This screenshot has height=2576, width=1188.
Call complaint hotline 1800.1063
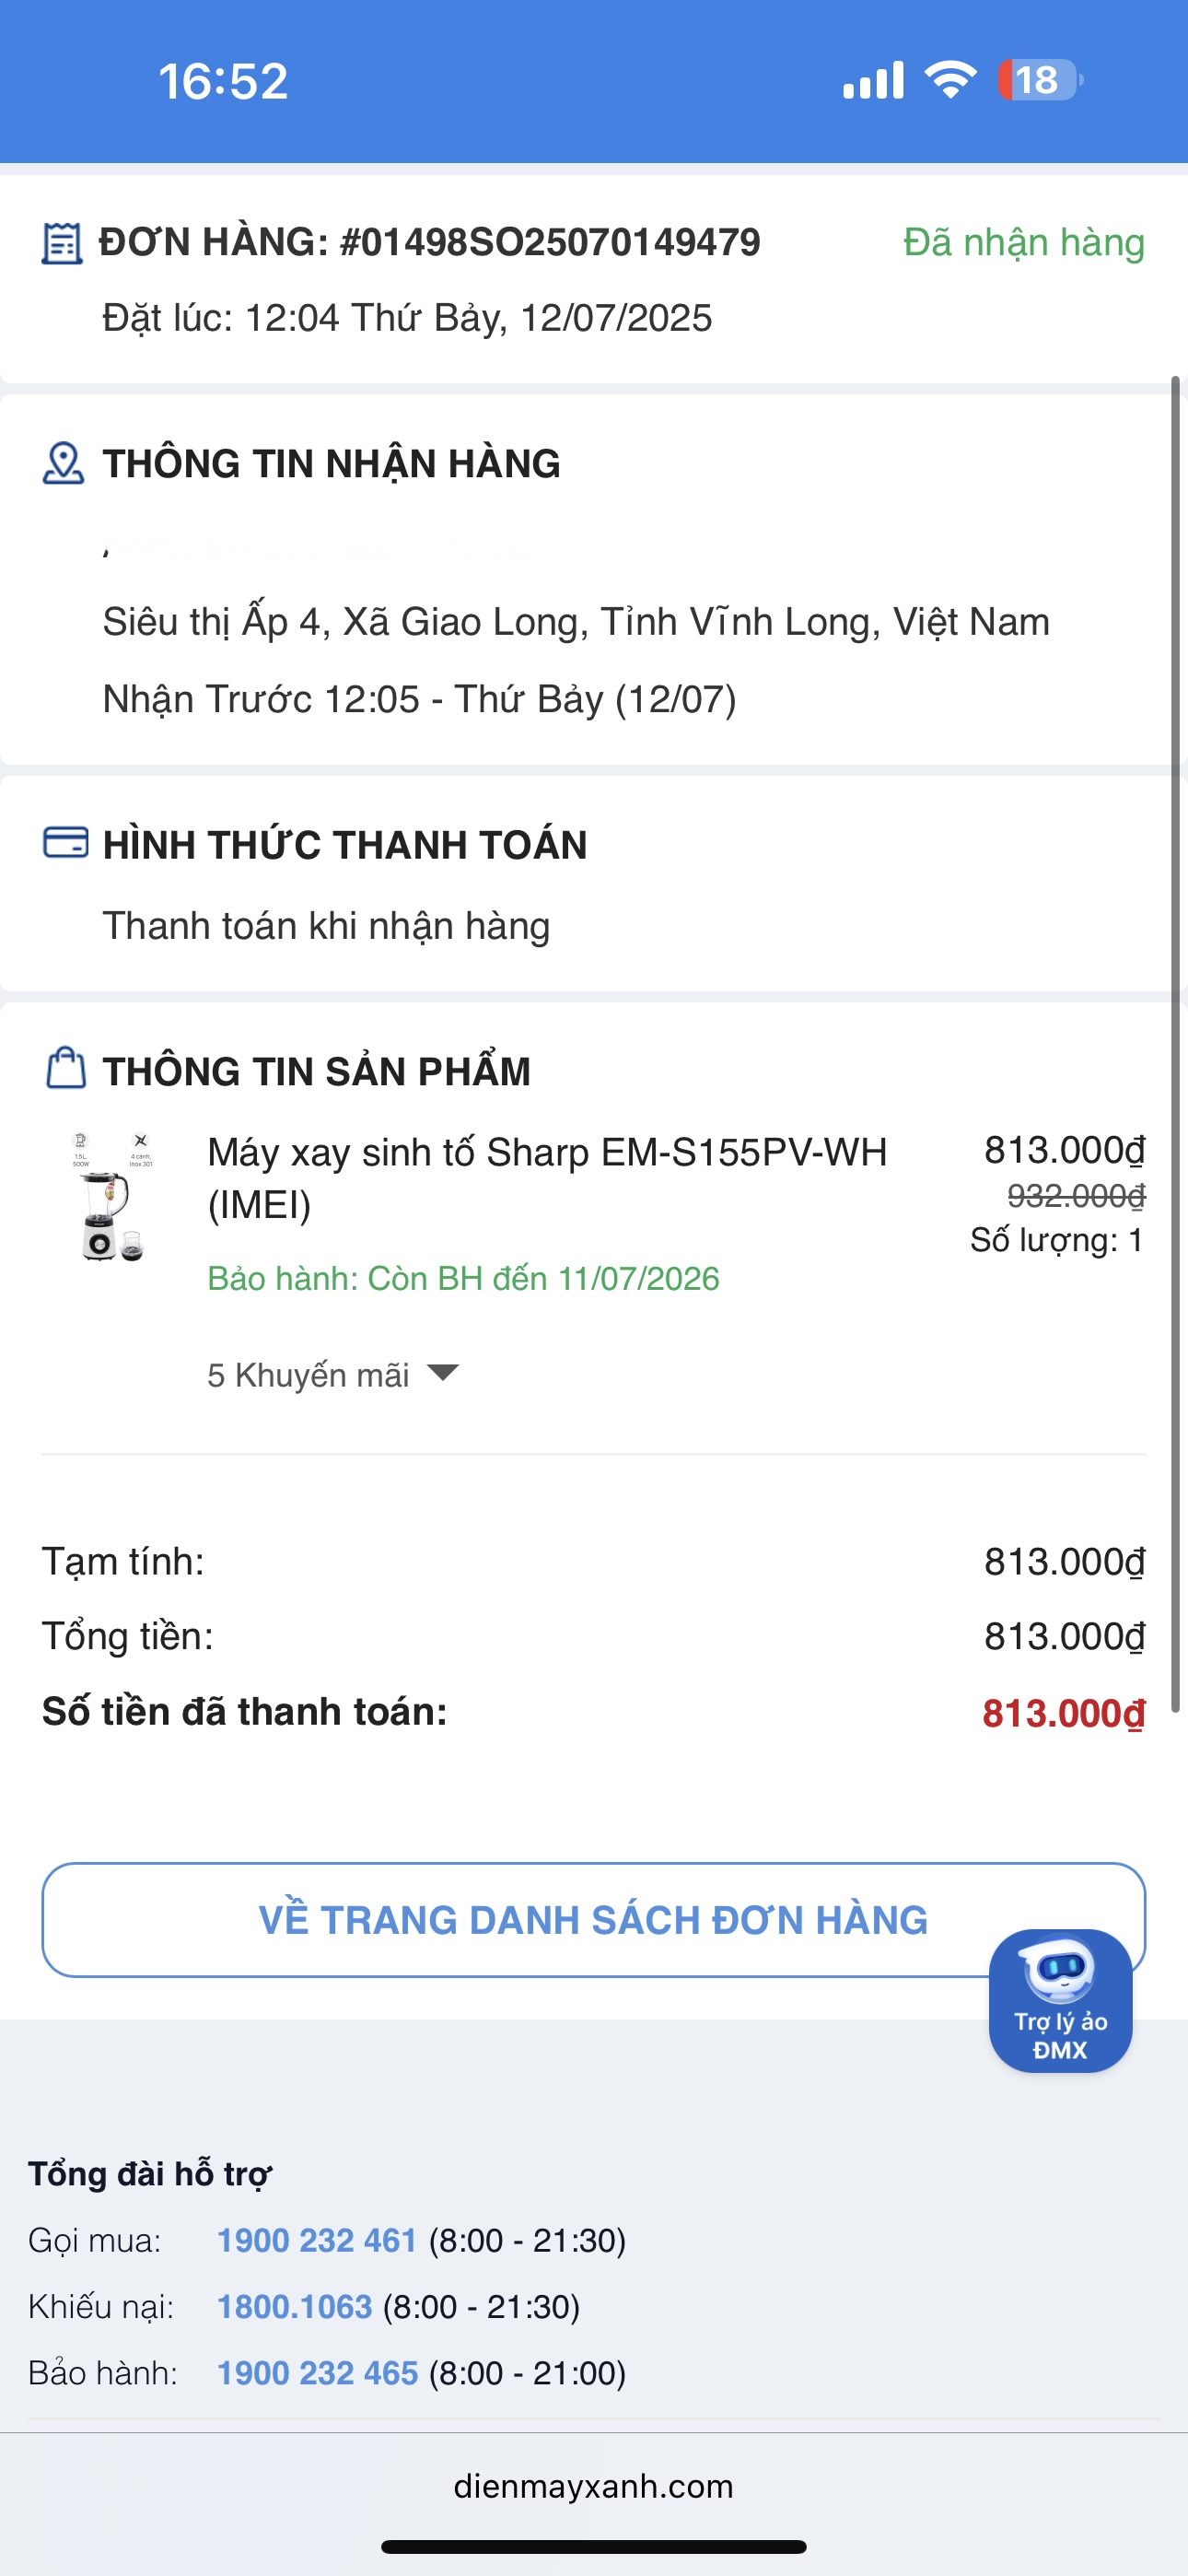(294, 2306)
